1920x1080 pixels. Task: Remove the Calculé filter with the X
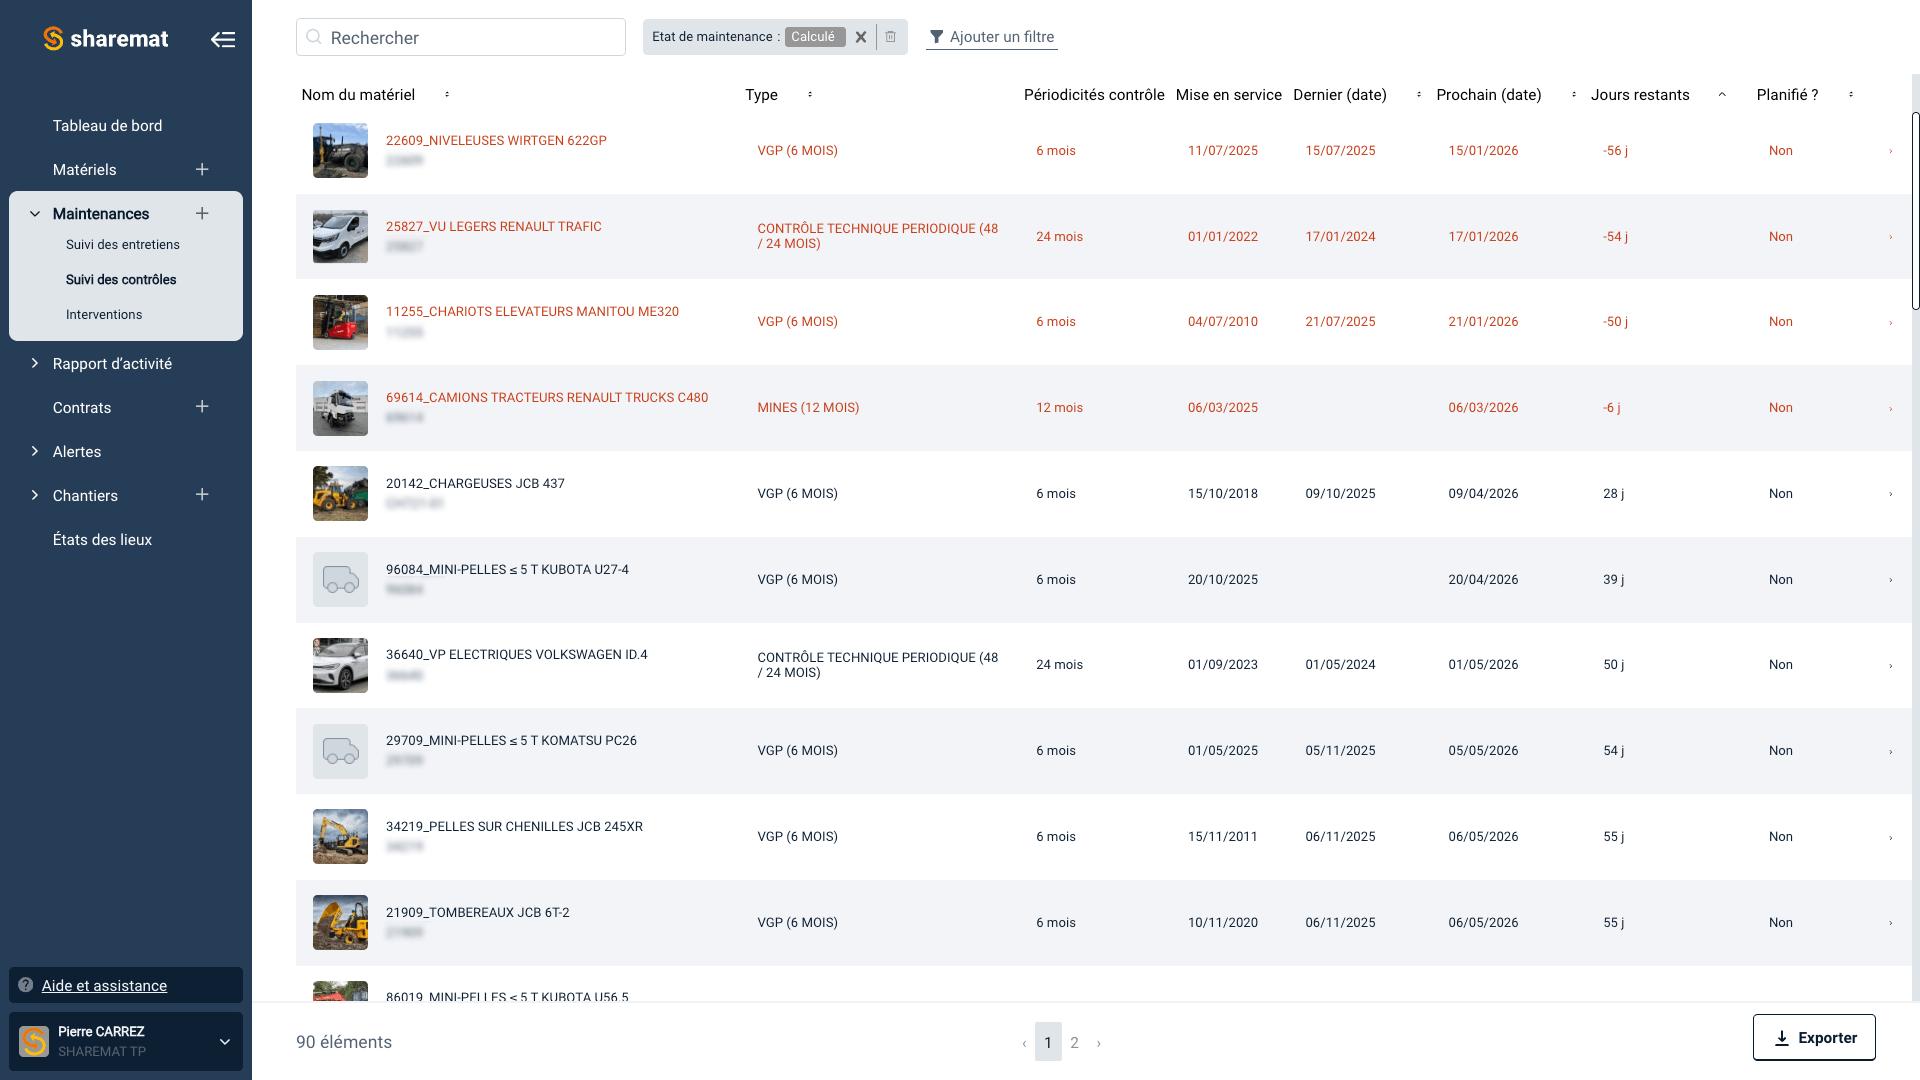click(861, 36)
